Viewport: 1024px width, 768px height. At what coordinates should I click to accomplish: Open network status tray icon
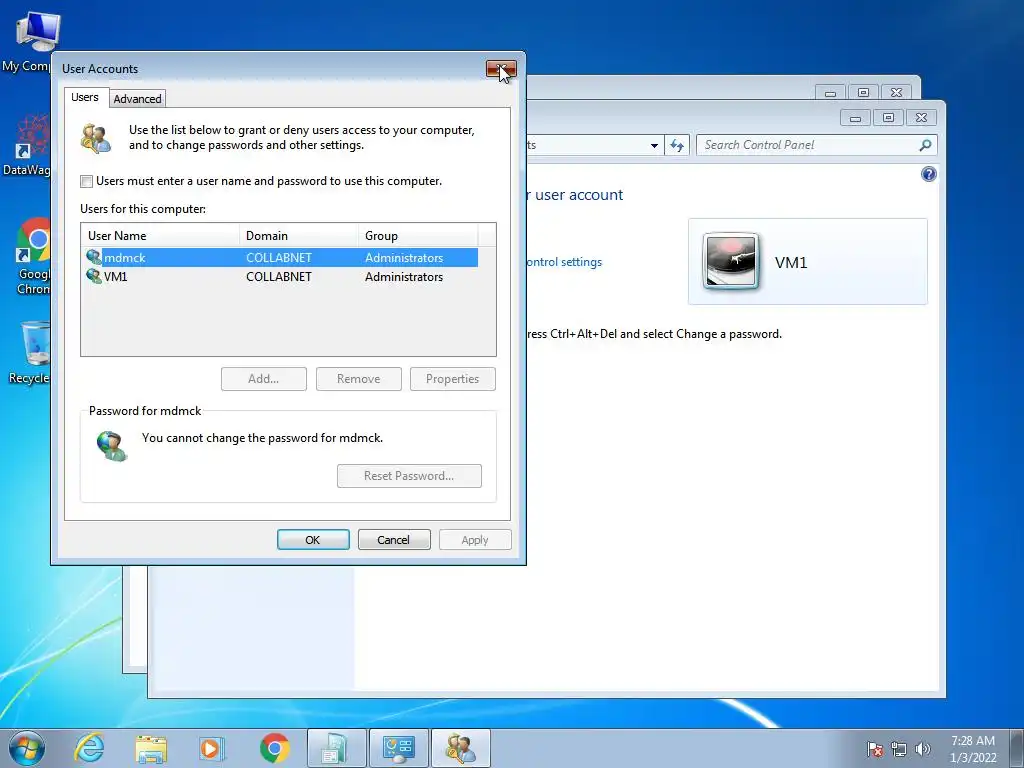(x=899, y=749)
